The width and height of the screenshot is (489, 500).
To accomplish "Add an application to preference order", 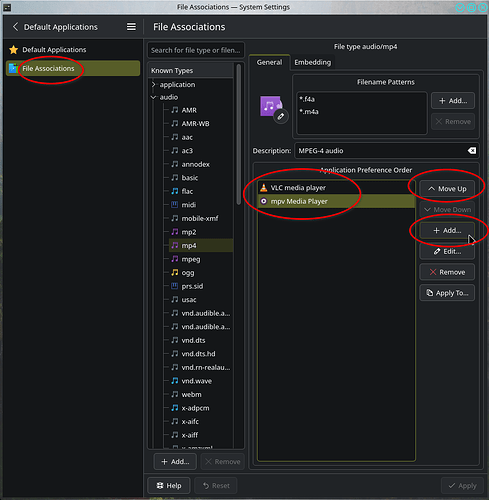I will (x=447, y=230).
